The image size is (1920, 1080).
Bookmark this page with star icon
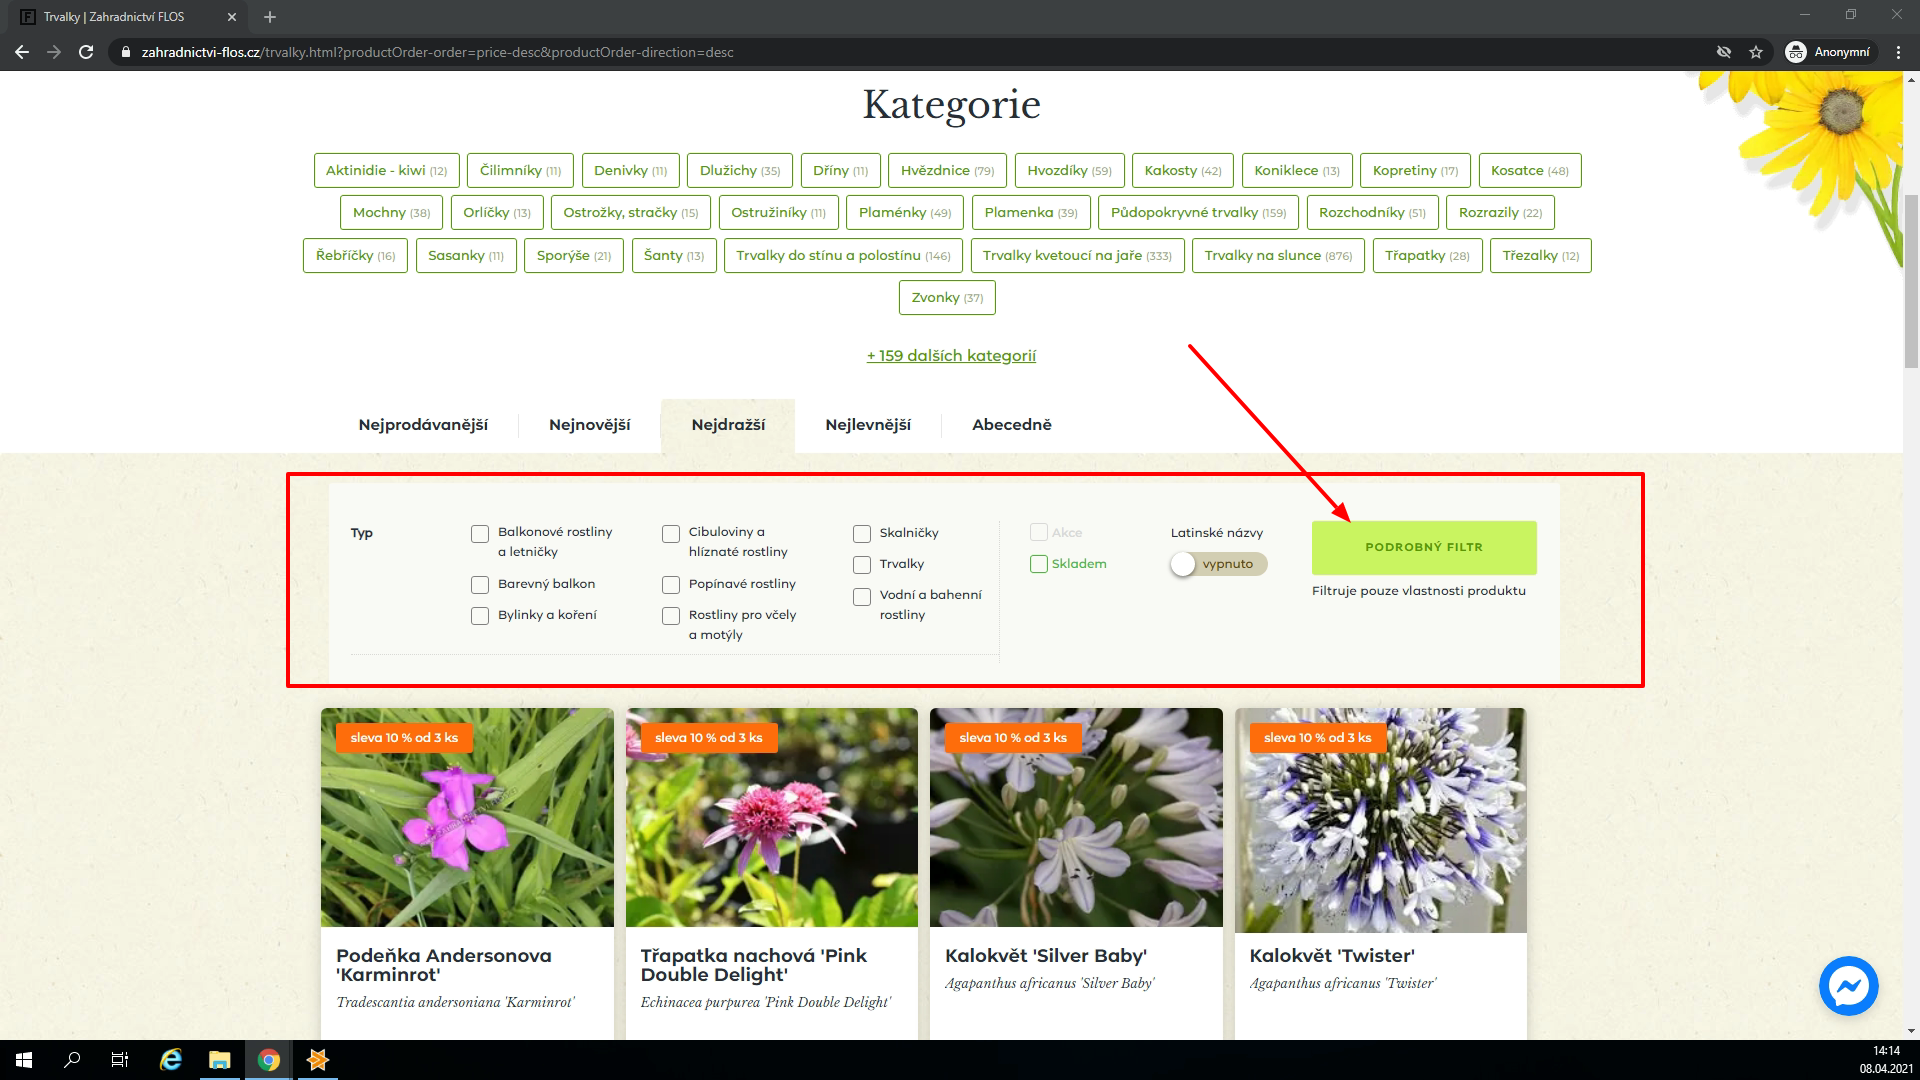pyautogui.click(x=1756, y=52)
